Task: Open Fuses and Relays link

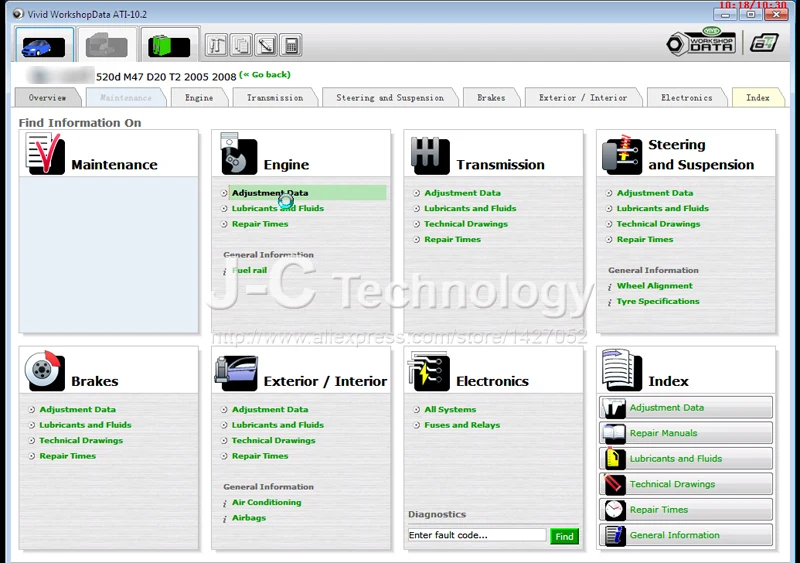Action: pyautogui.click(x=462, y=425)
